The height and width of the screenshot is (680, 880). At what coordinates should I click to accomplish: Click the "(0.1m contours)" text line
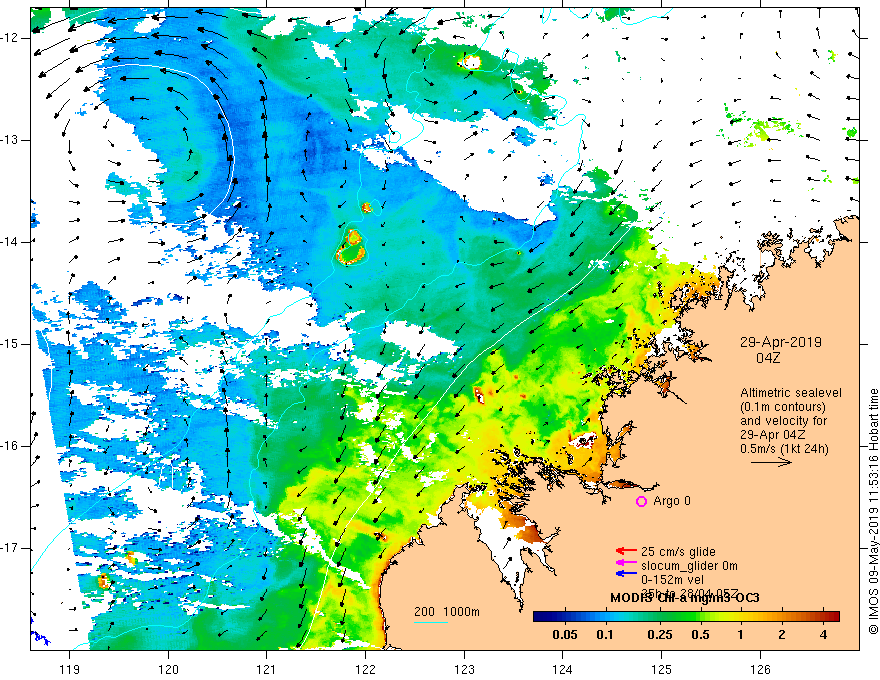[782, 407]
